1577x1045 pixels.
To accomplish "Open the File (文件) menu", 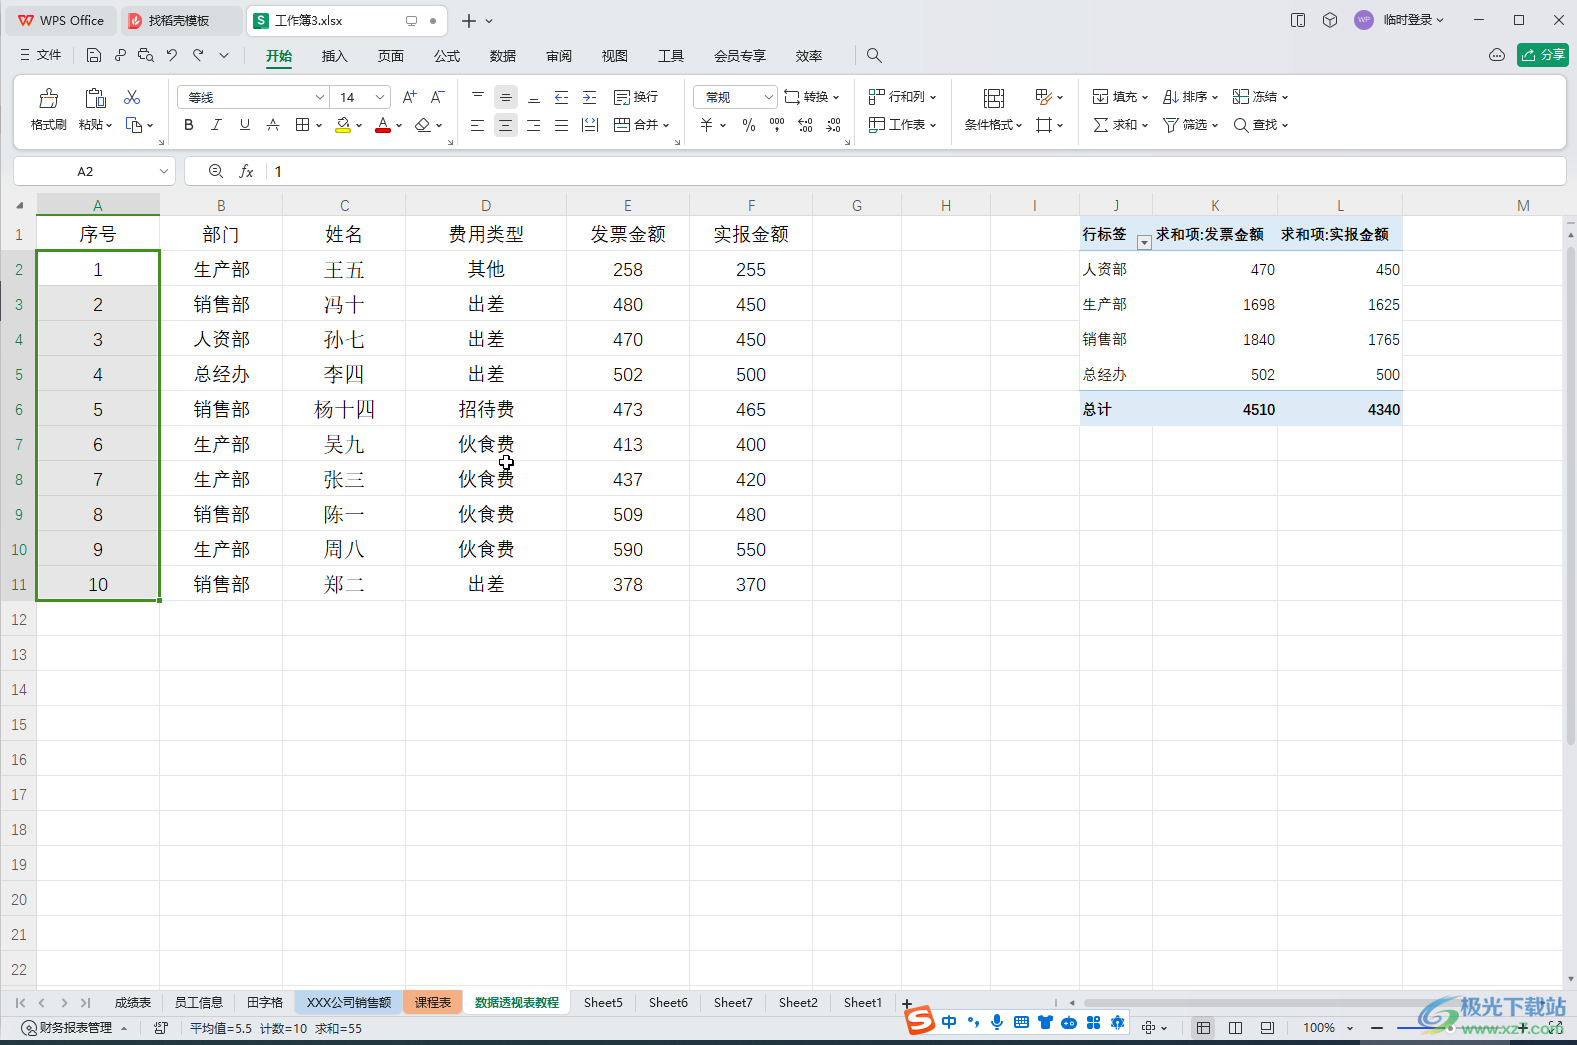I will (40, 55).
